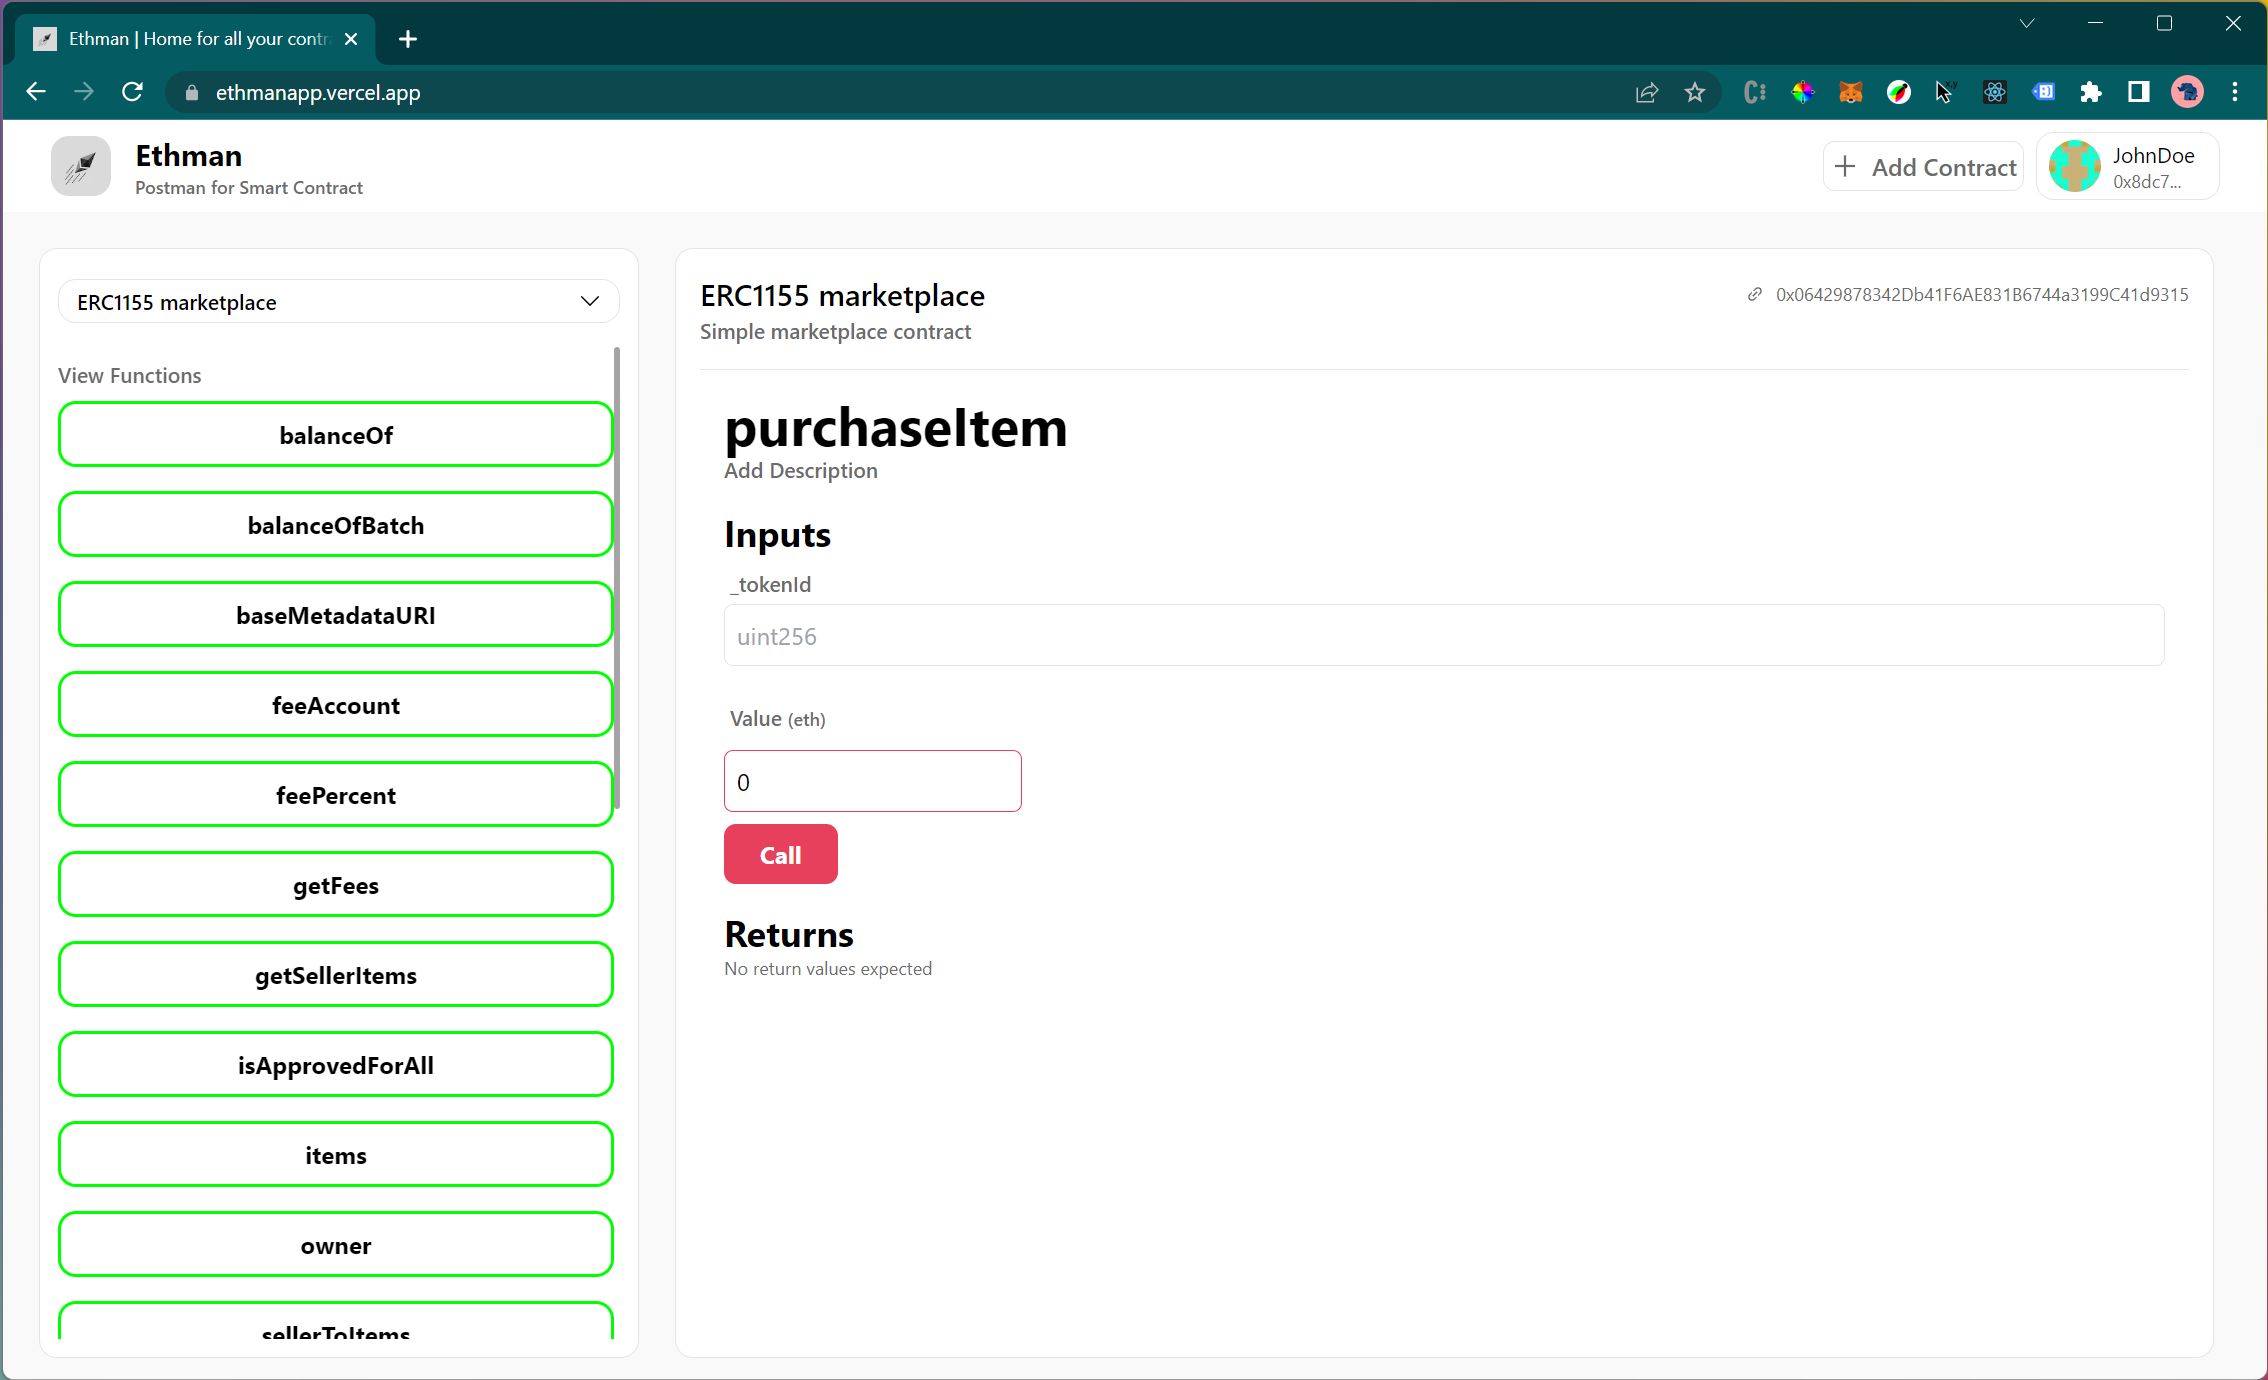Screen dimensions: 2268x1380
Task: Click the Add Description link
Action: click(800, 470)
